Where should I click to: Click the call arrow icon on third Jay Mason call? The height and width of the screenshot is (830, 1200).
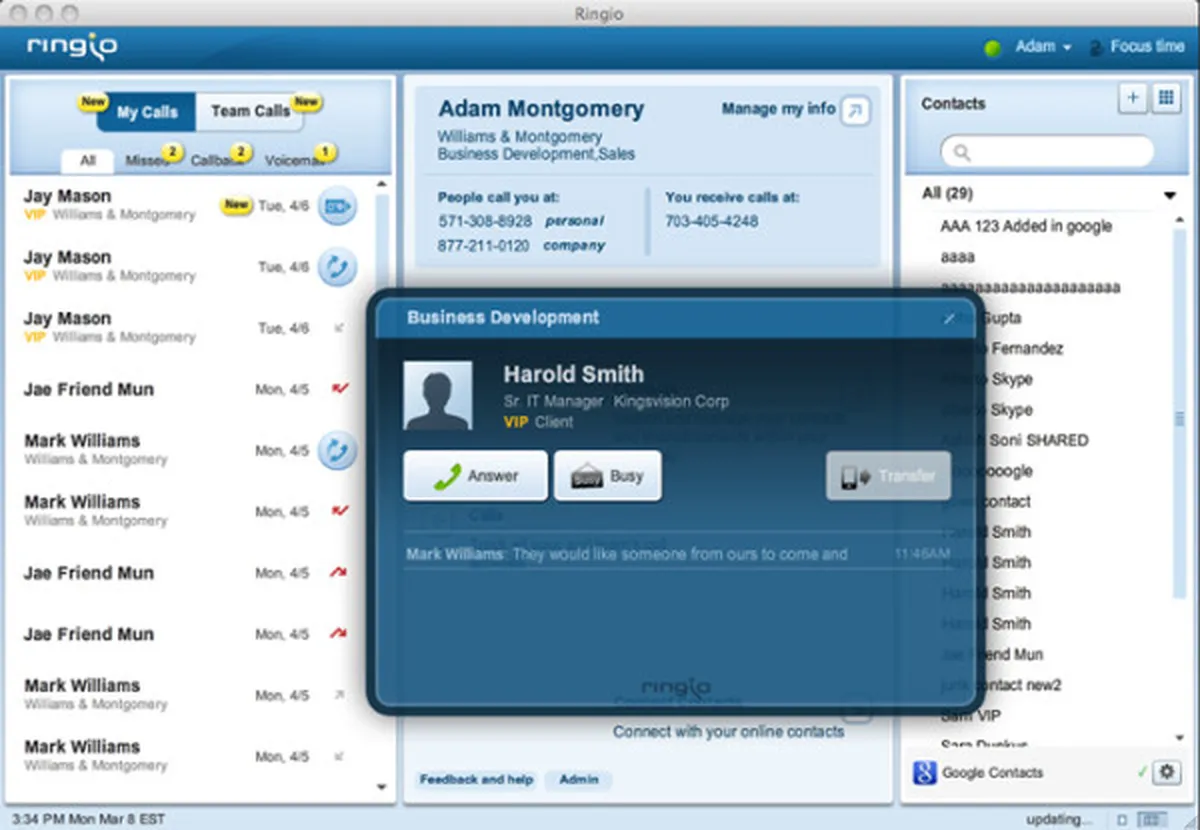click(339, 328)
